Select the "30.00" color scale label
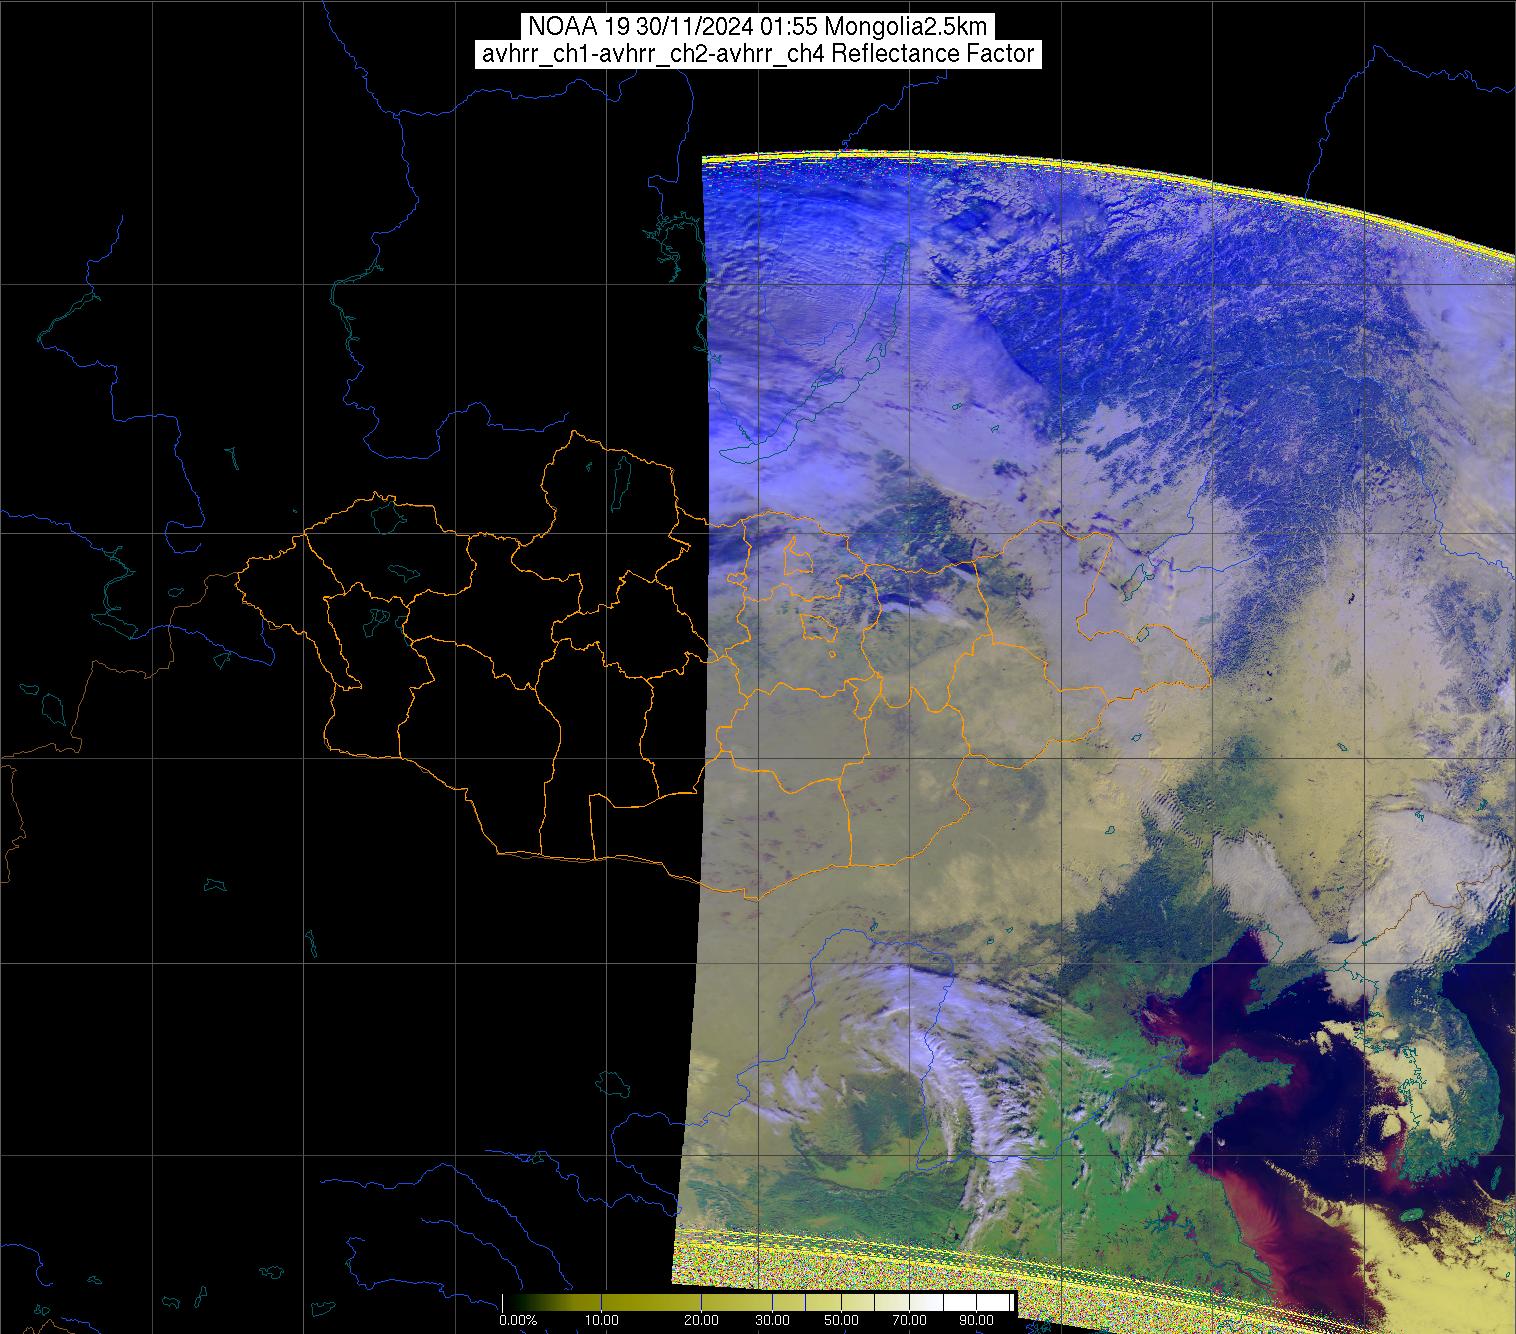Viewport: 1516px width, 1334px height. point(772,1321)
